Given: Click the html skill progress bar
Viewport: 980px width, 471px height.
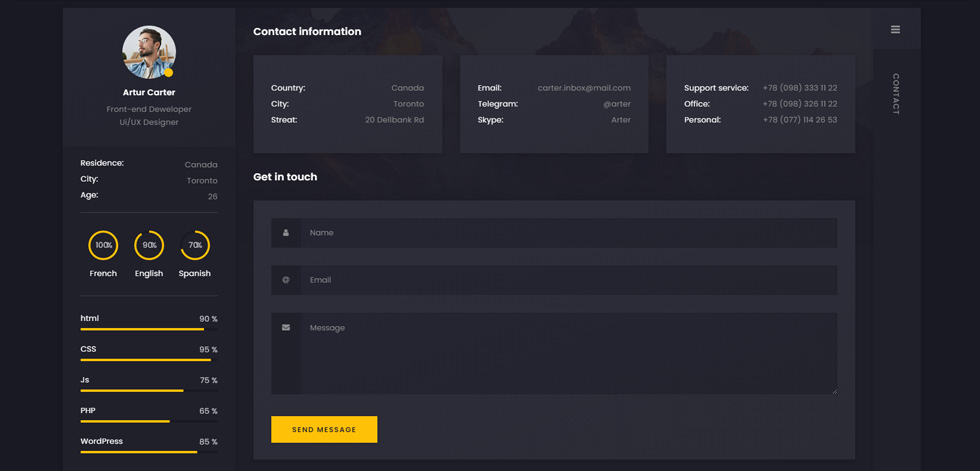Looking at the screenshot, I should point(149,329).
